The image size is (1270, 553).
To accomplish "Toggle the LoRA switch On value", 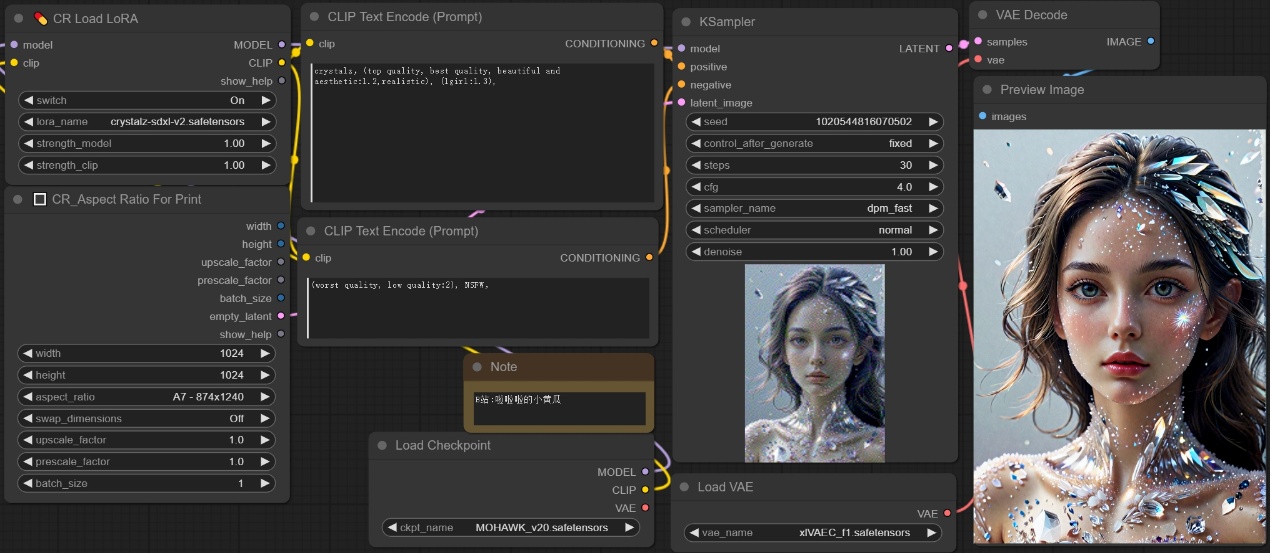I will (147, 100).
